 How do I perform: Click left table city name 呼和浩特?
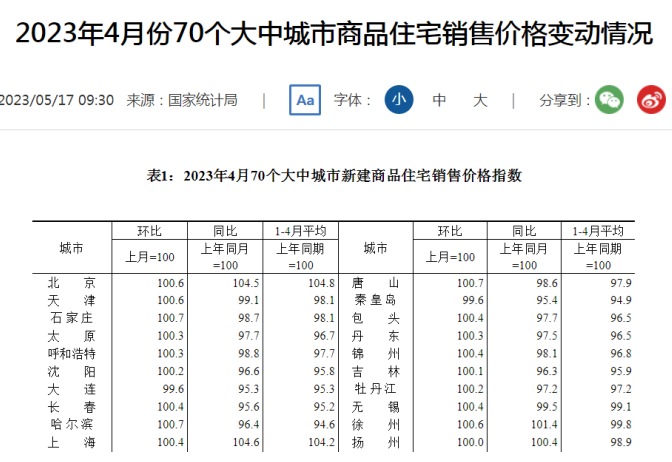click(x=72, y=354)
